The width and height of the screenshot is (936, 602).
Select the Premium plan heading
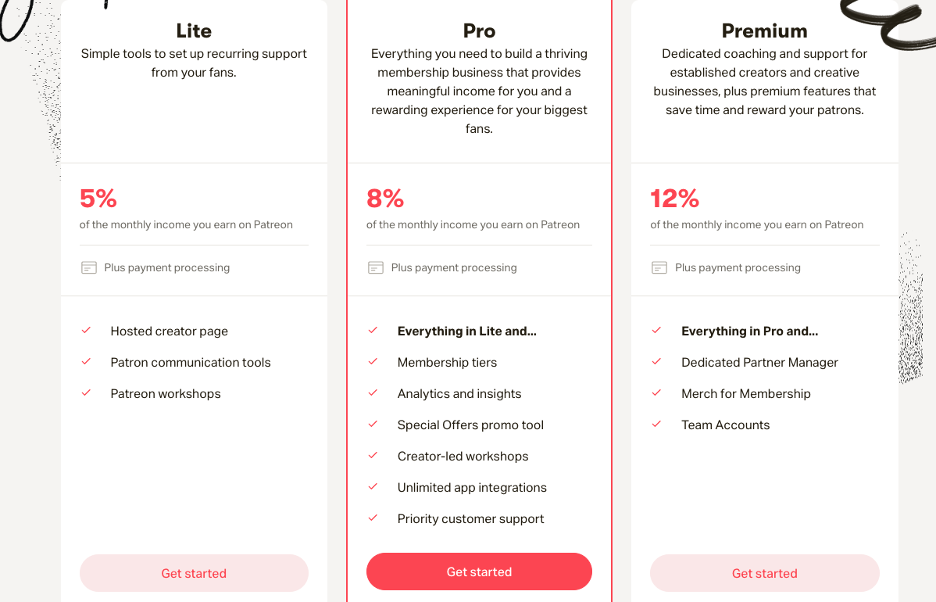[x=764, y=30]
